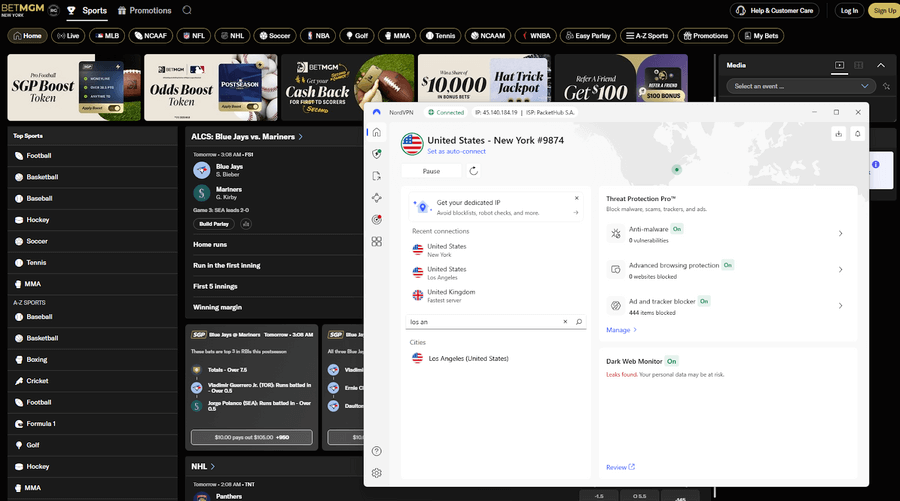
Task: Open NordVPN settings gear icon
Action: click(x=377, y=473)
